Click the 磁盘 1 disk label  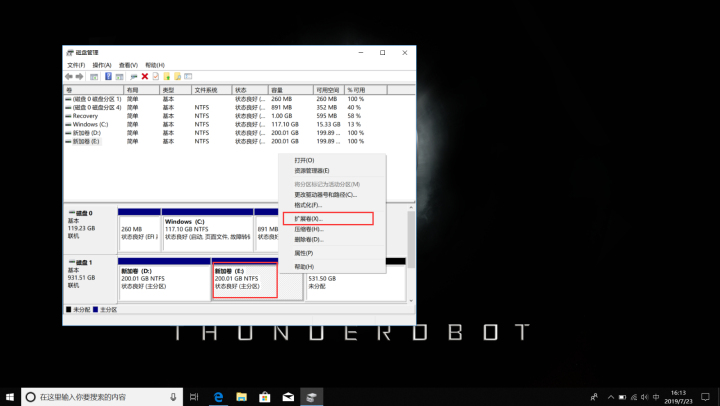coord(90,278)
